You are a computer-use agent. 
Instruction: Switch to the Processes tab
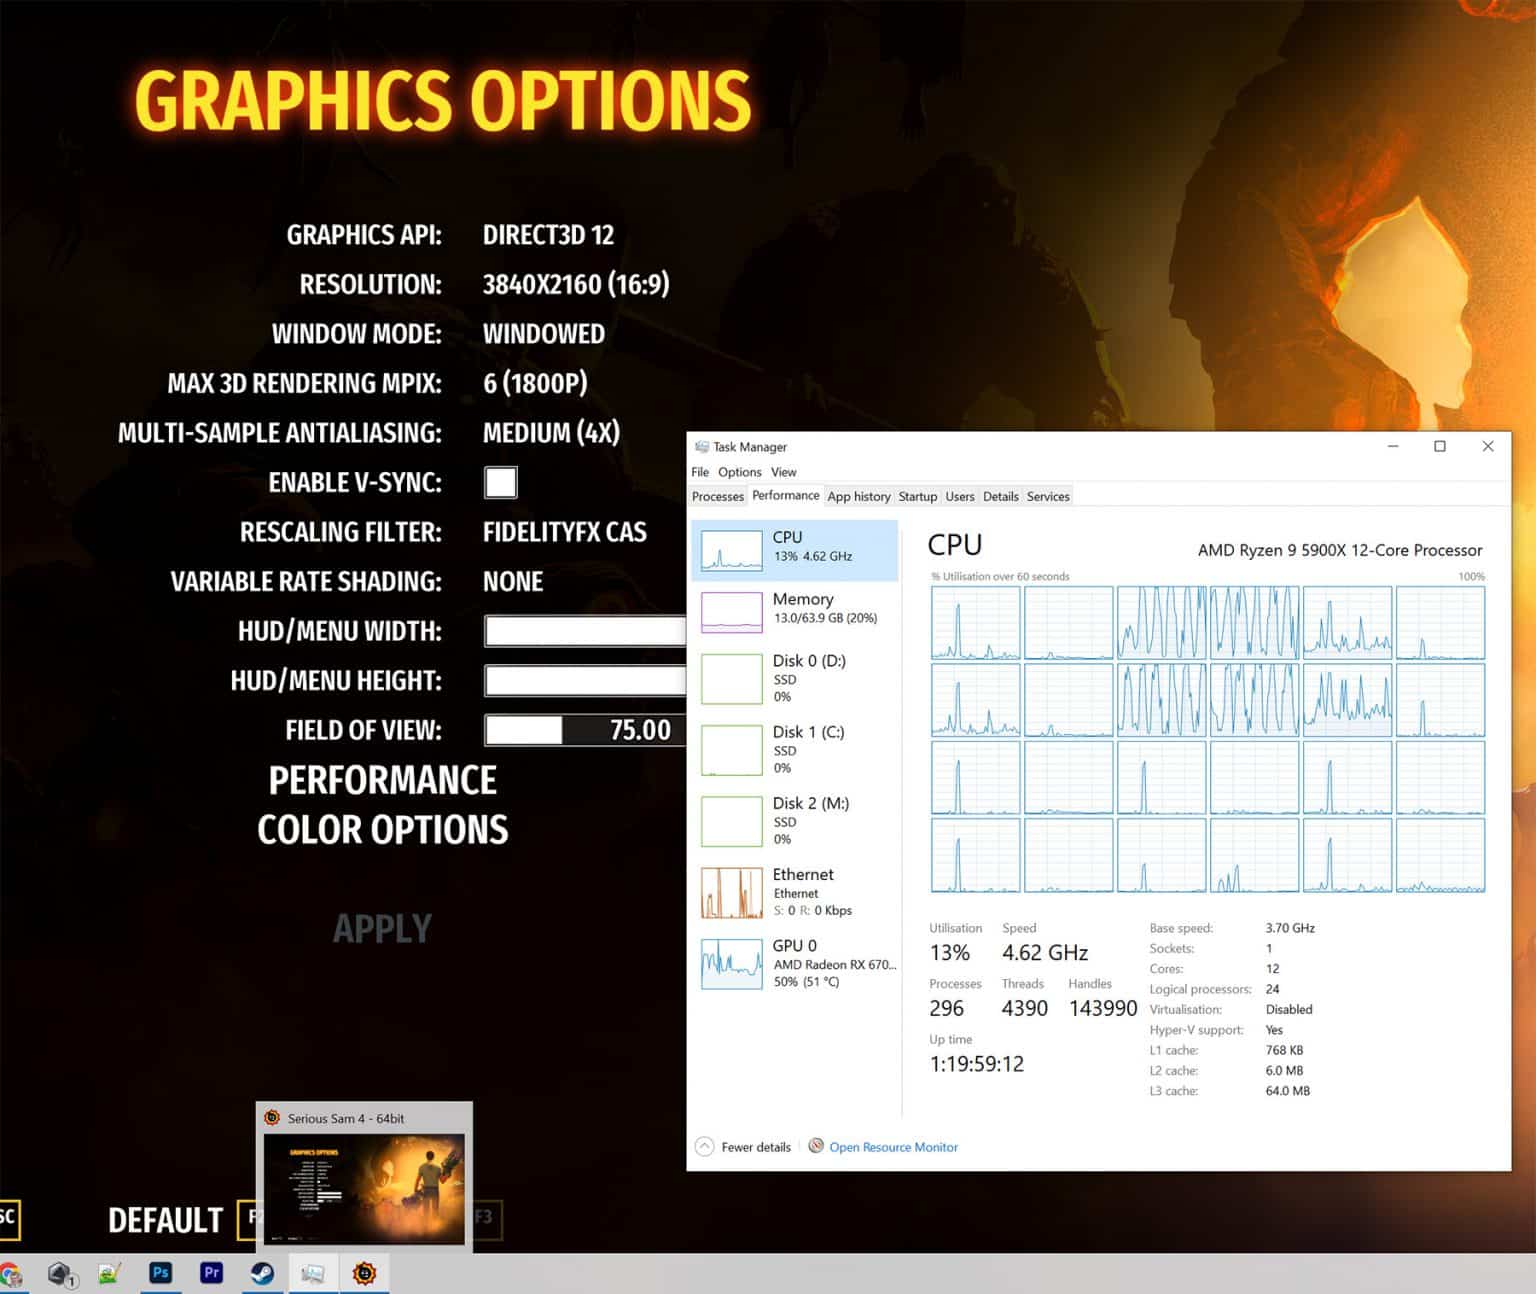pyautogui.click(x=717, y=496)
